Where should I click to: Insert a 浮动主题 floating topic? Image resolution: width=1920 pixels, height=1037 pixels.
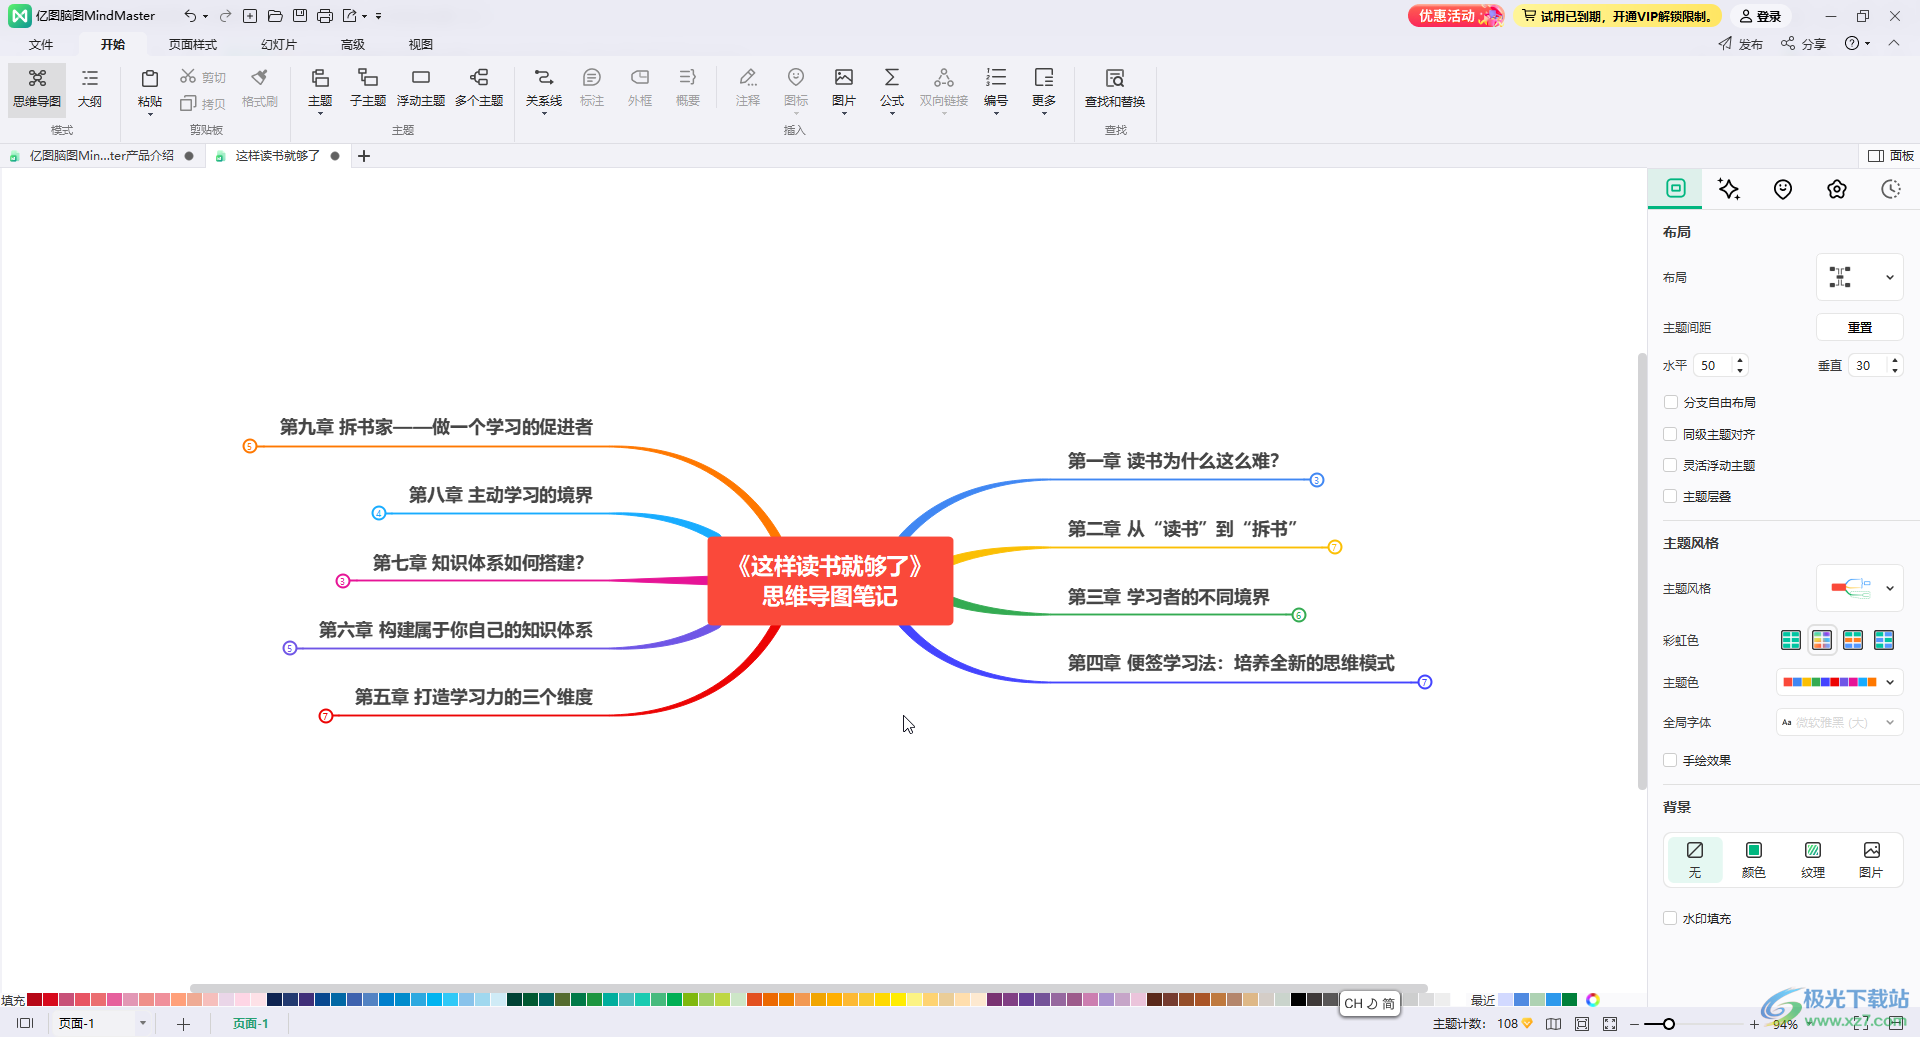click(421, 88)
